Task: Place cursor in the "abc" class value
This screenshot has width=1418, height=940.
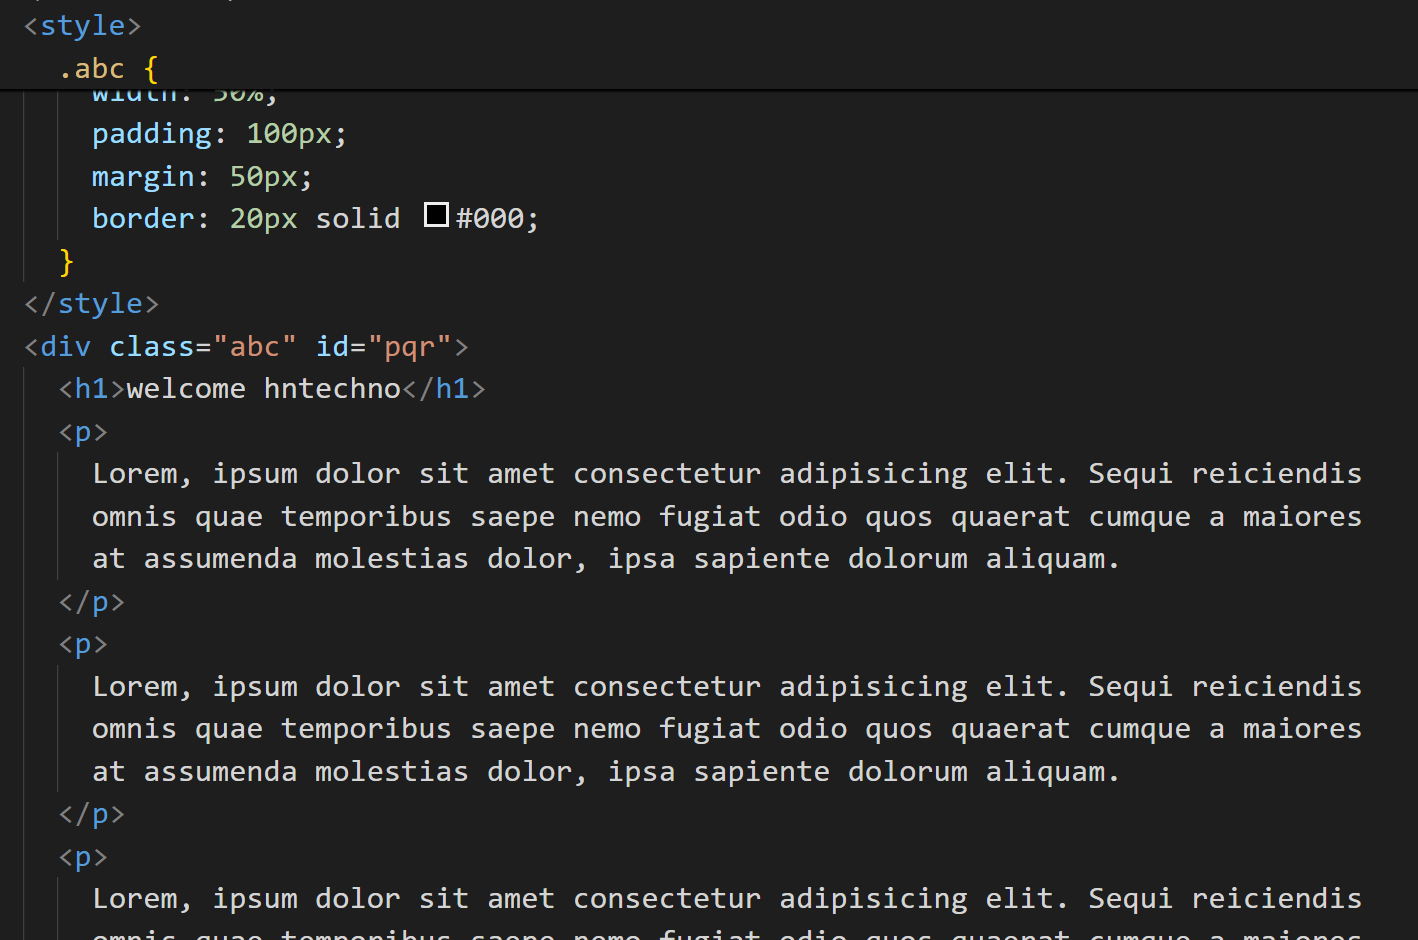Action: [x=254, y=347]
